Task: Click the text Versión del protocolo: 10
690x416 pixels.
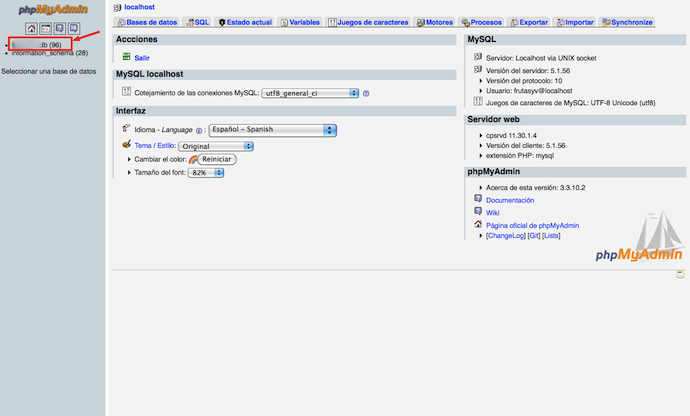Action: 524,81
